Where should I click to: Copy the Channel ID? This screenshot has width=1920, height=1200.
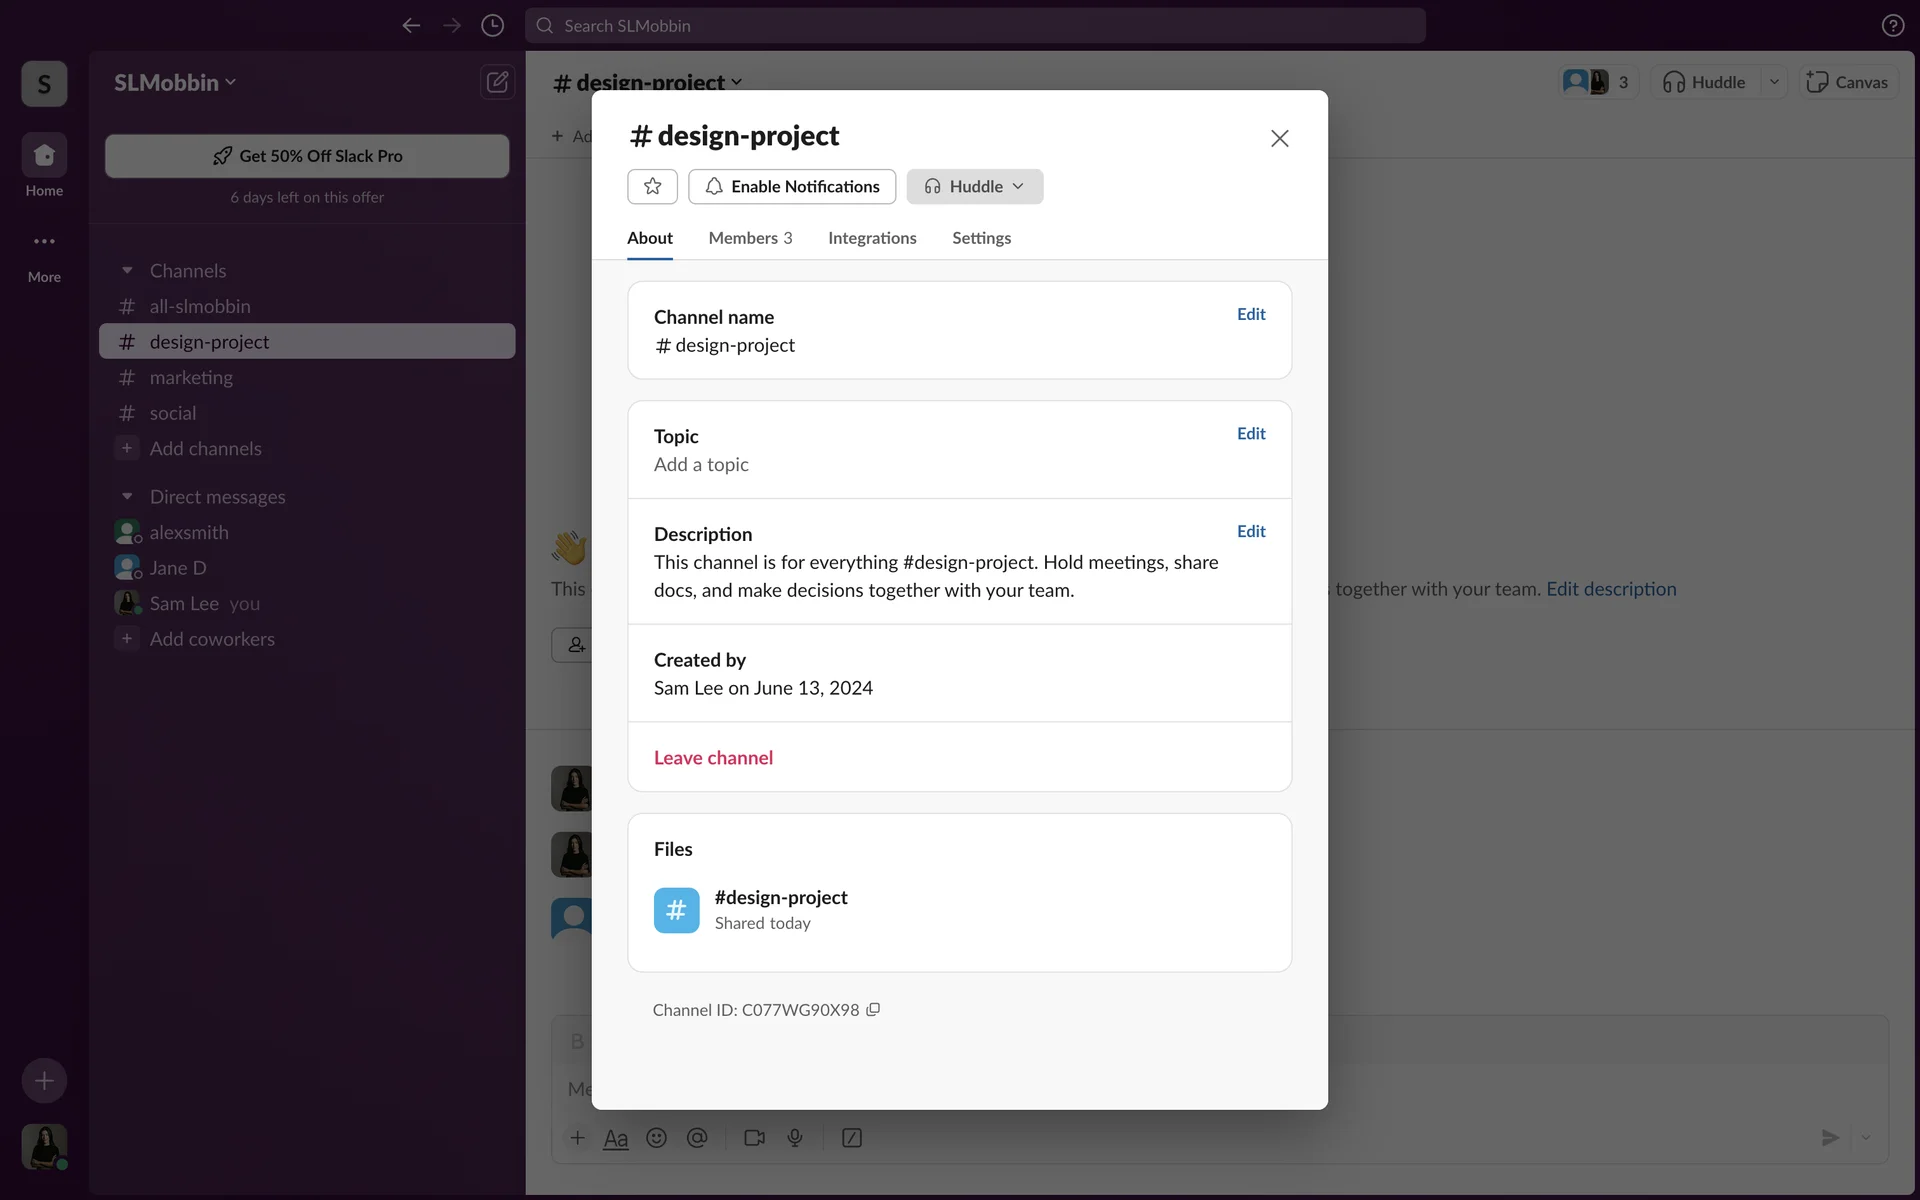tap(873, 1010)
